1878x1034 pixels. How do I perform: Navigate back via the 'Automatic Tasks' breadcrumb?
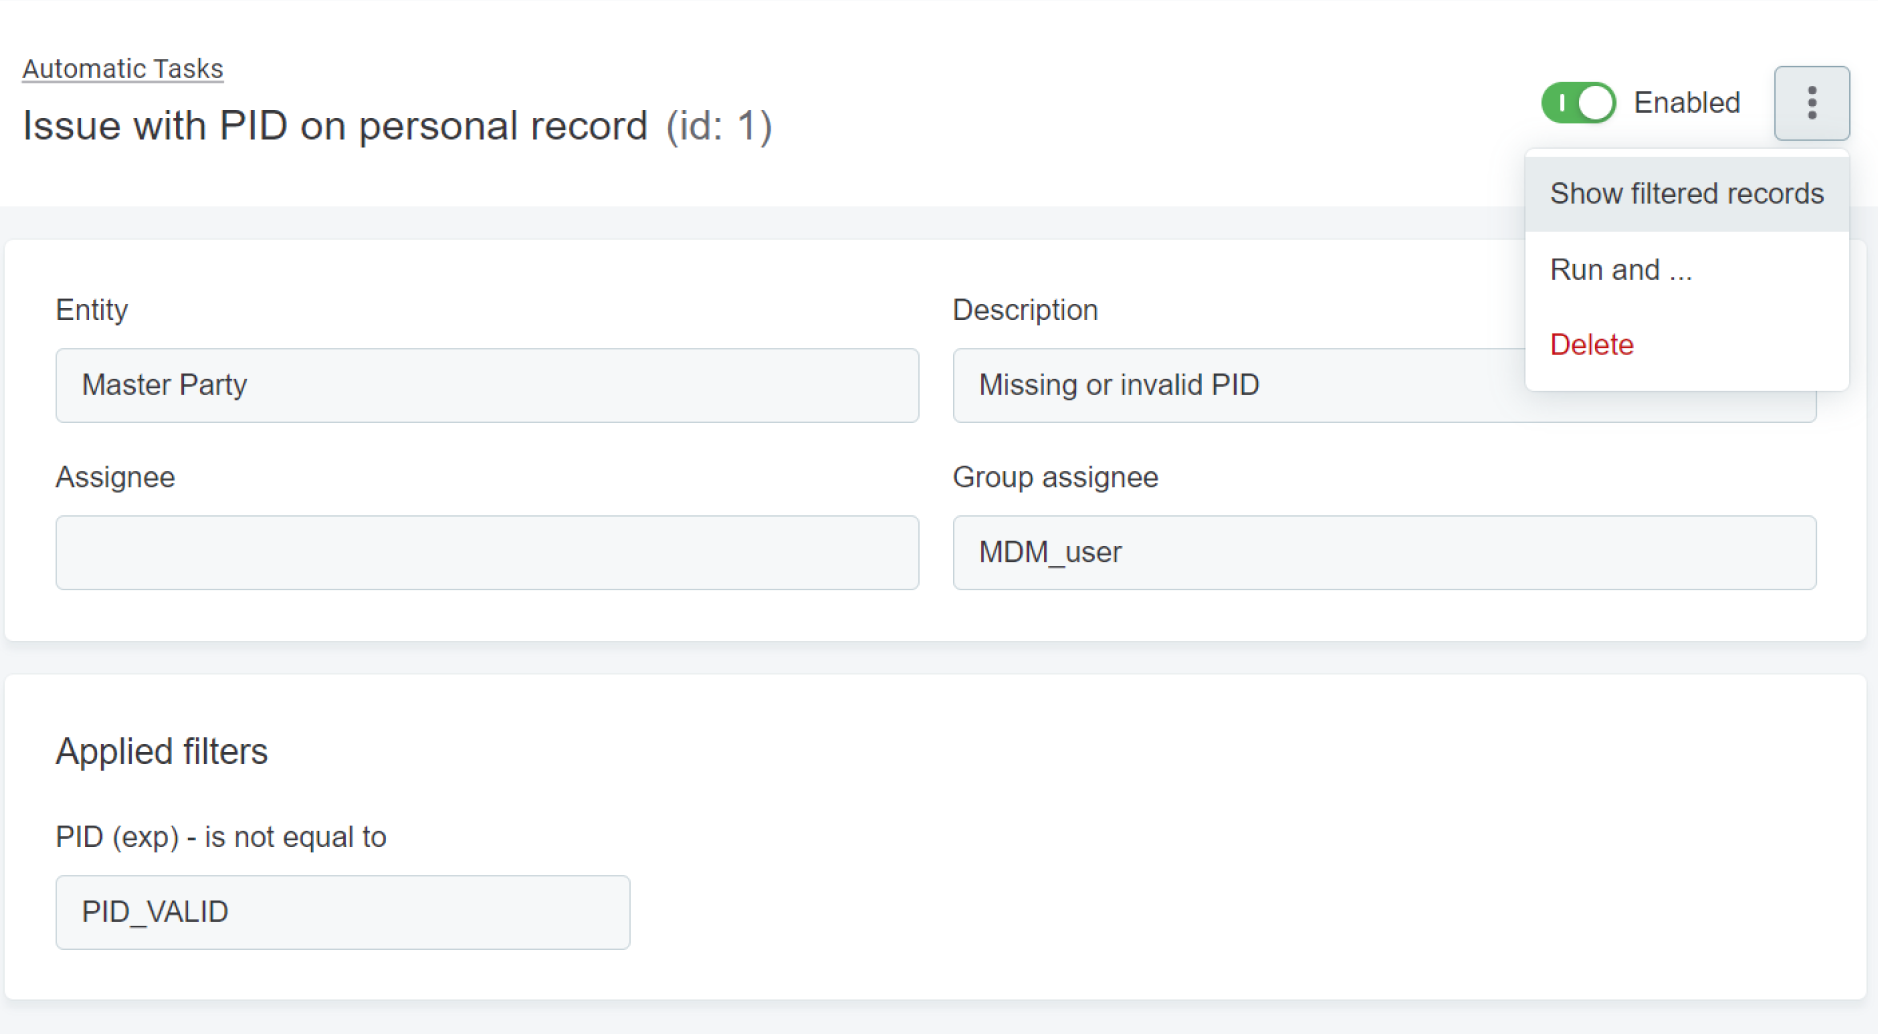[x=122, y=68]
